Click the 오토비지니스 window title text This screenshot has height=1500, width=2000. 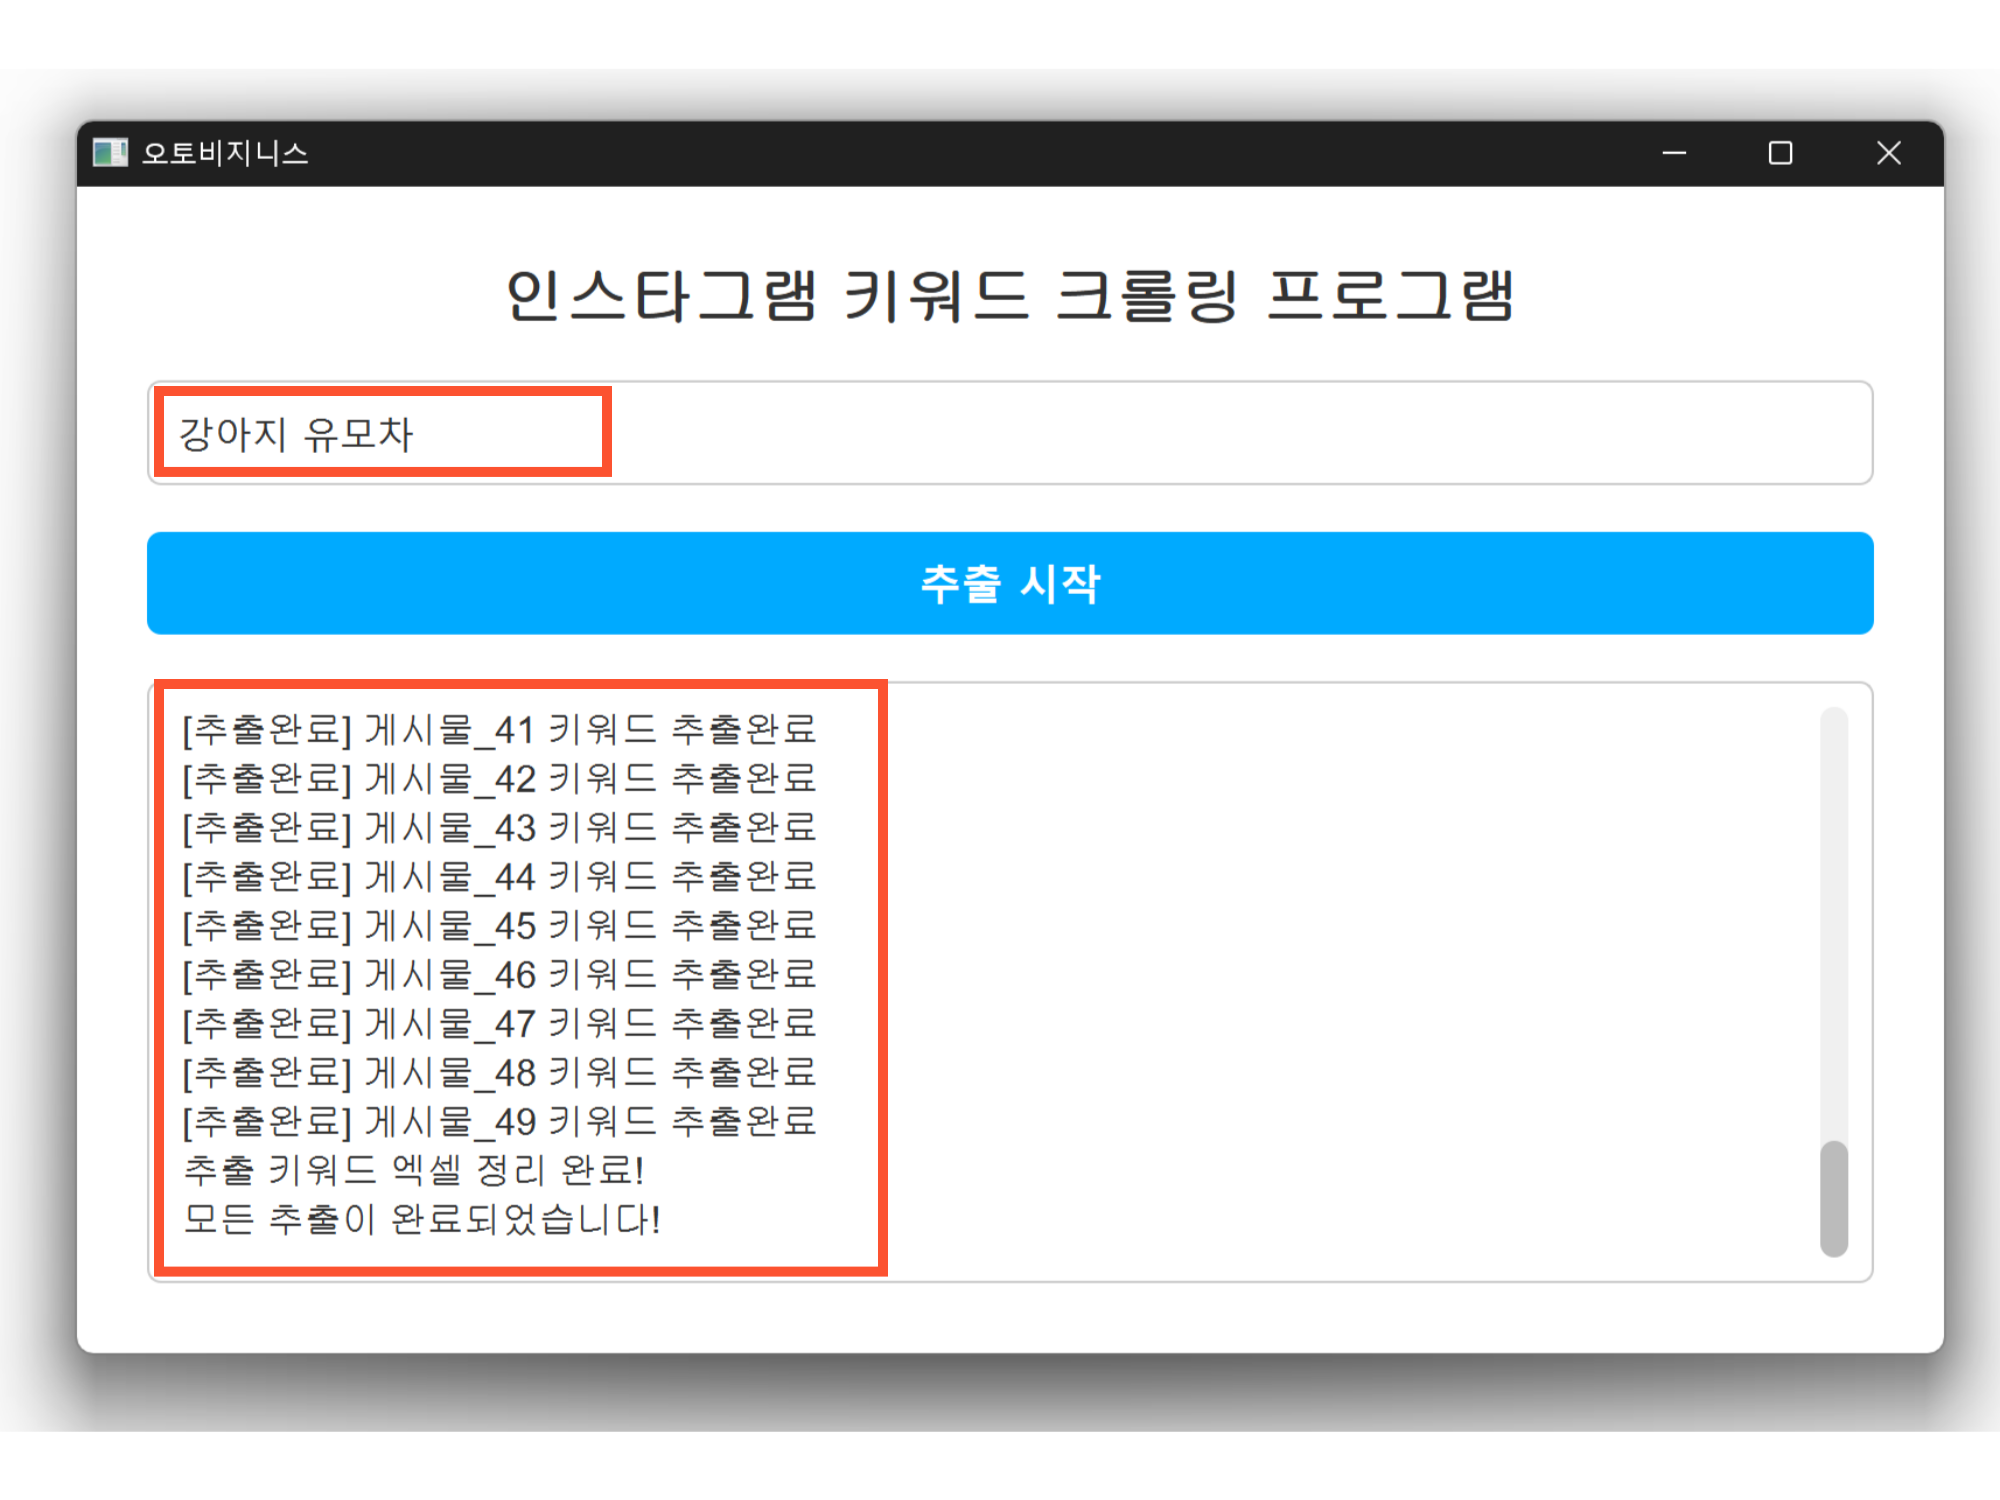tap(225, 153)
